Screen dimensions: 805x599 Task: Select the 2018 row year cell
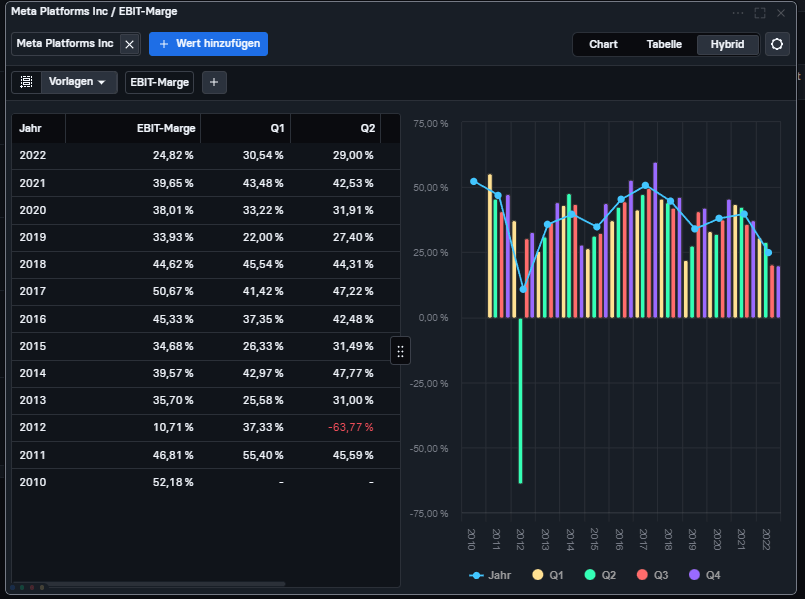point(33,264)
